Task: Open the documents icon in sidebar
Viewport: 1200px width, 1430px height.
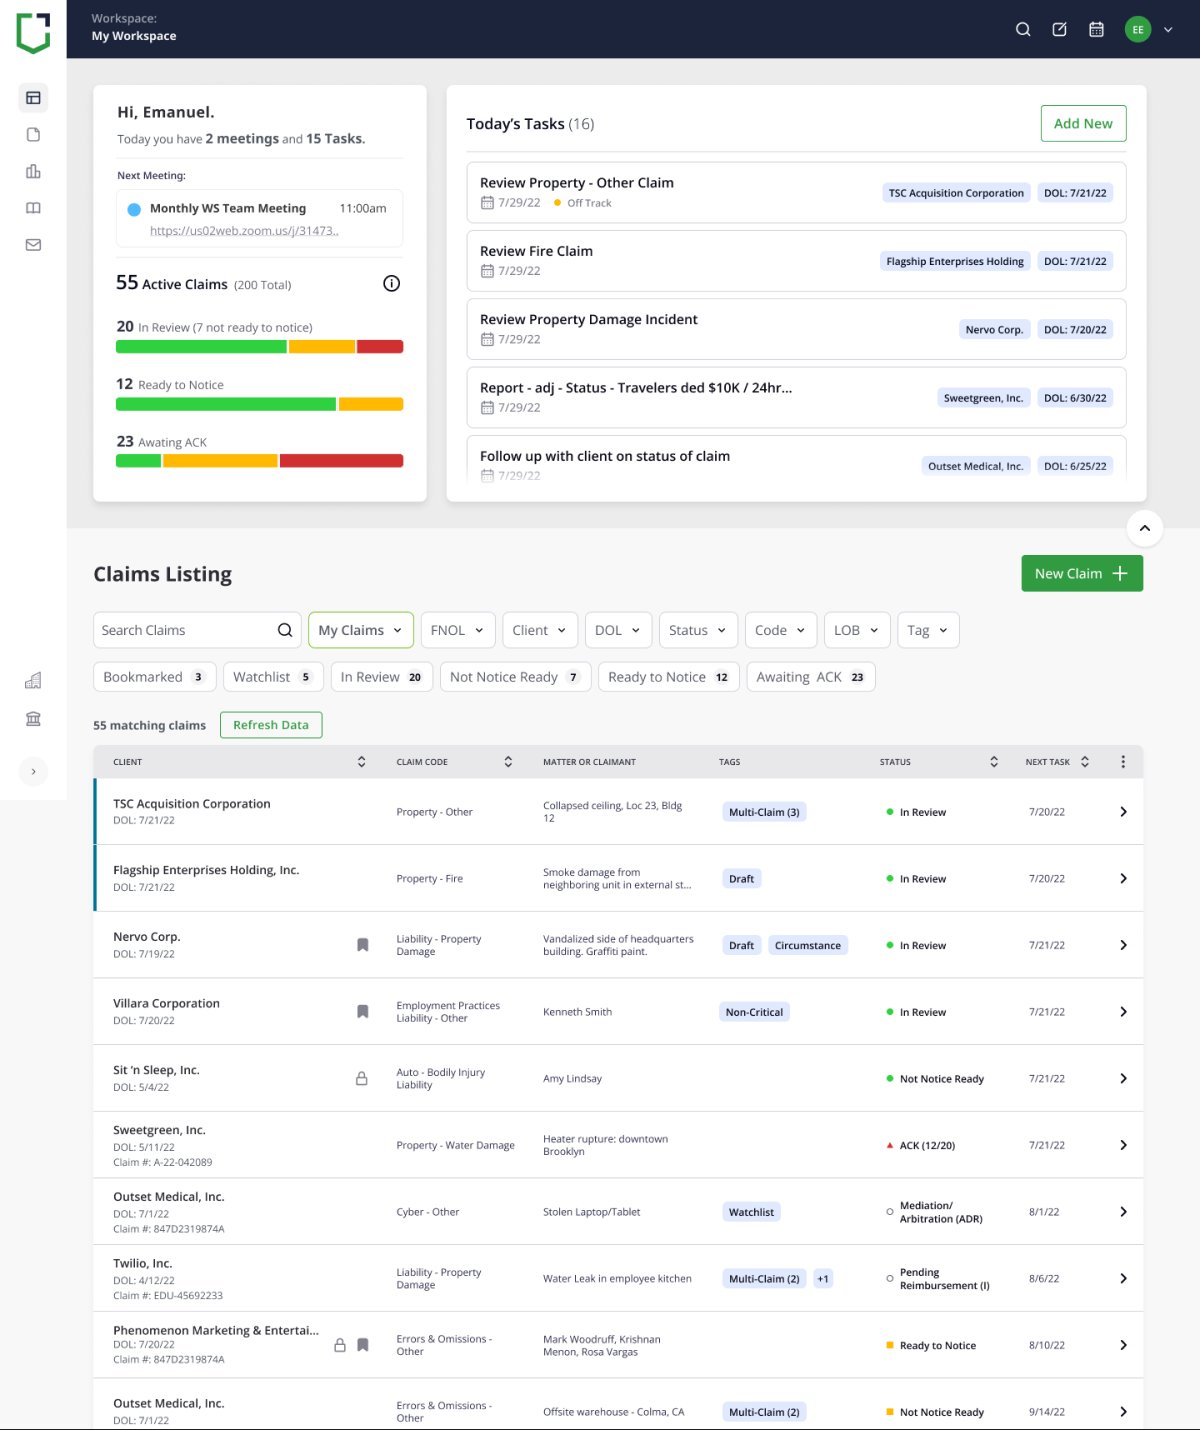Action: (x=33, y=135)
